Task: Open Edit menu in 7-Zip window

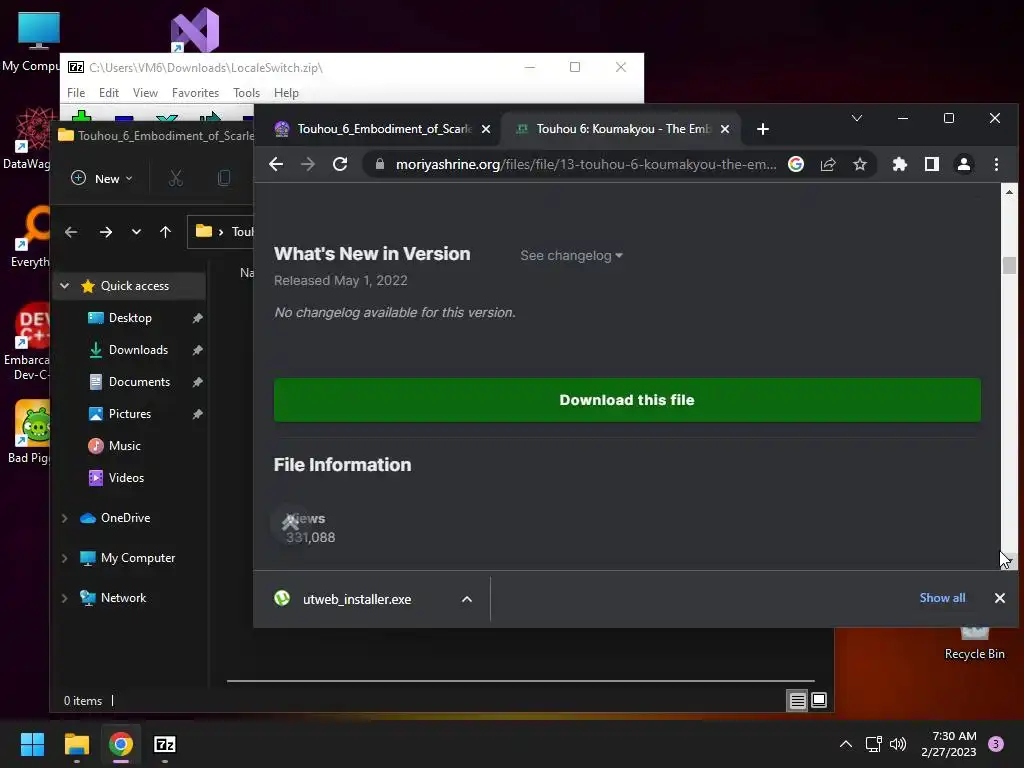Action: click(x=108, y=93)
